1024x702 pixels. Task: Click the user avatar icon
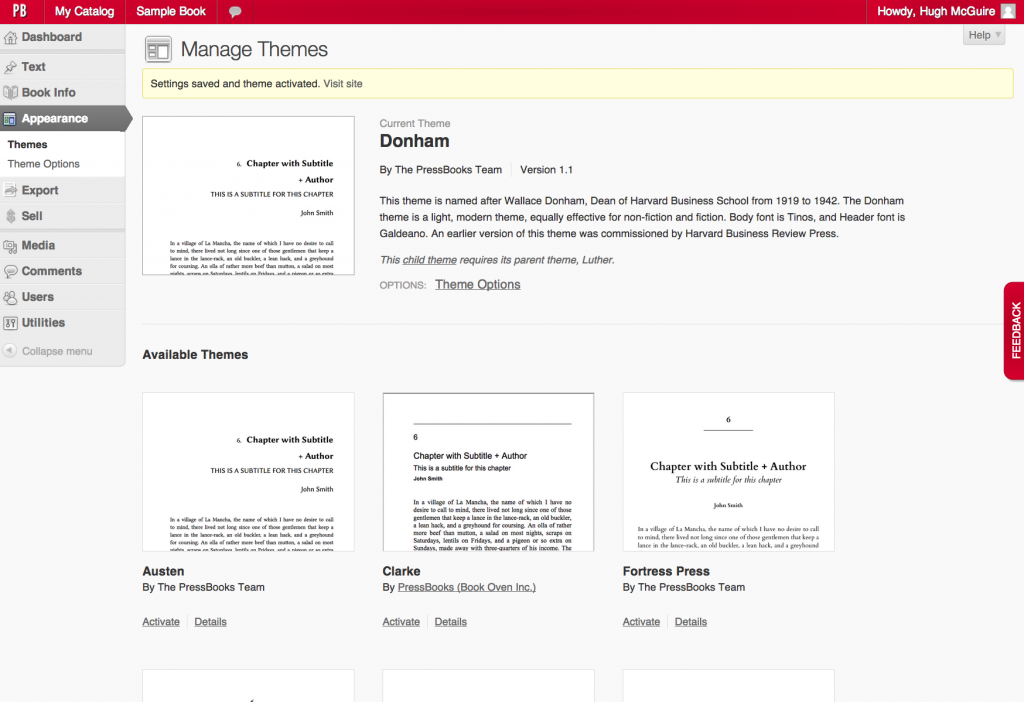1008,11
